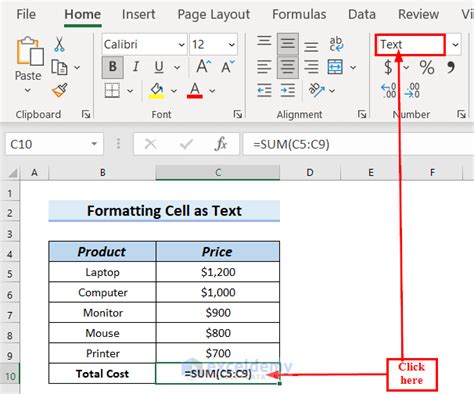
Task: Open the Alignment group dialog launcher
Action: pyautogui.click(x=362, y=114)
